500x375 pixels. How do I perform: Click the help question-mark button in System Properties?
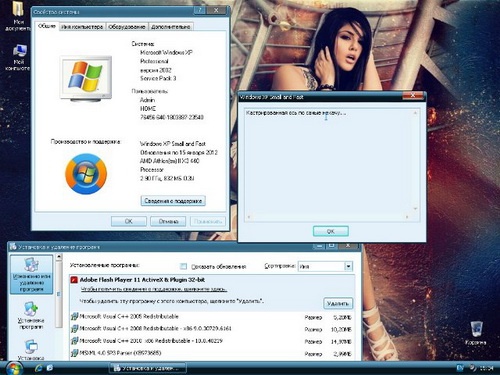point(199,10)
